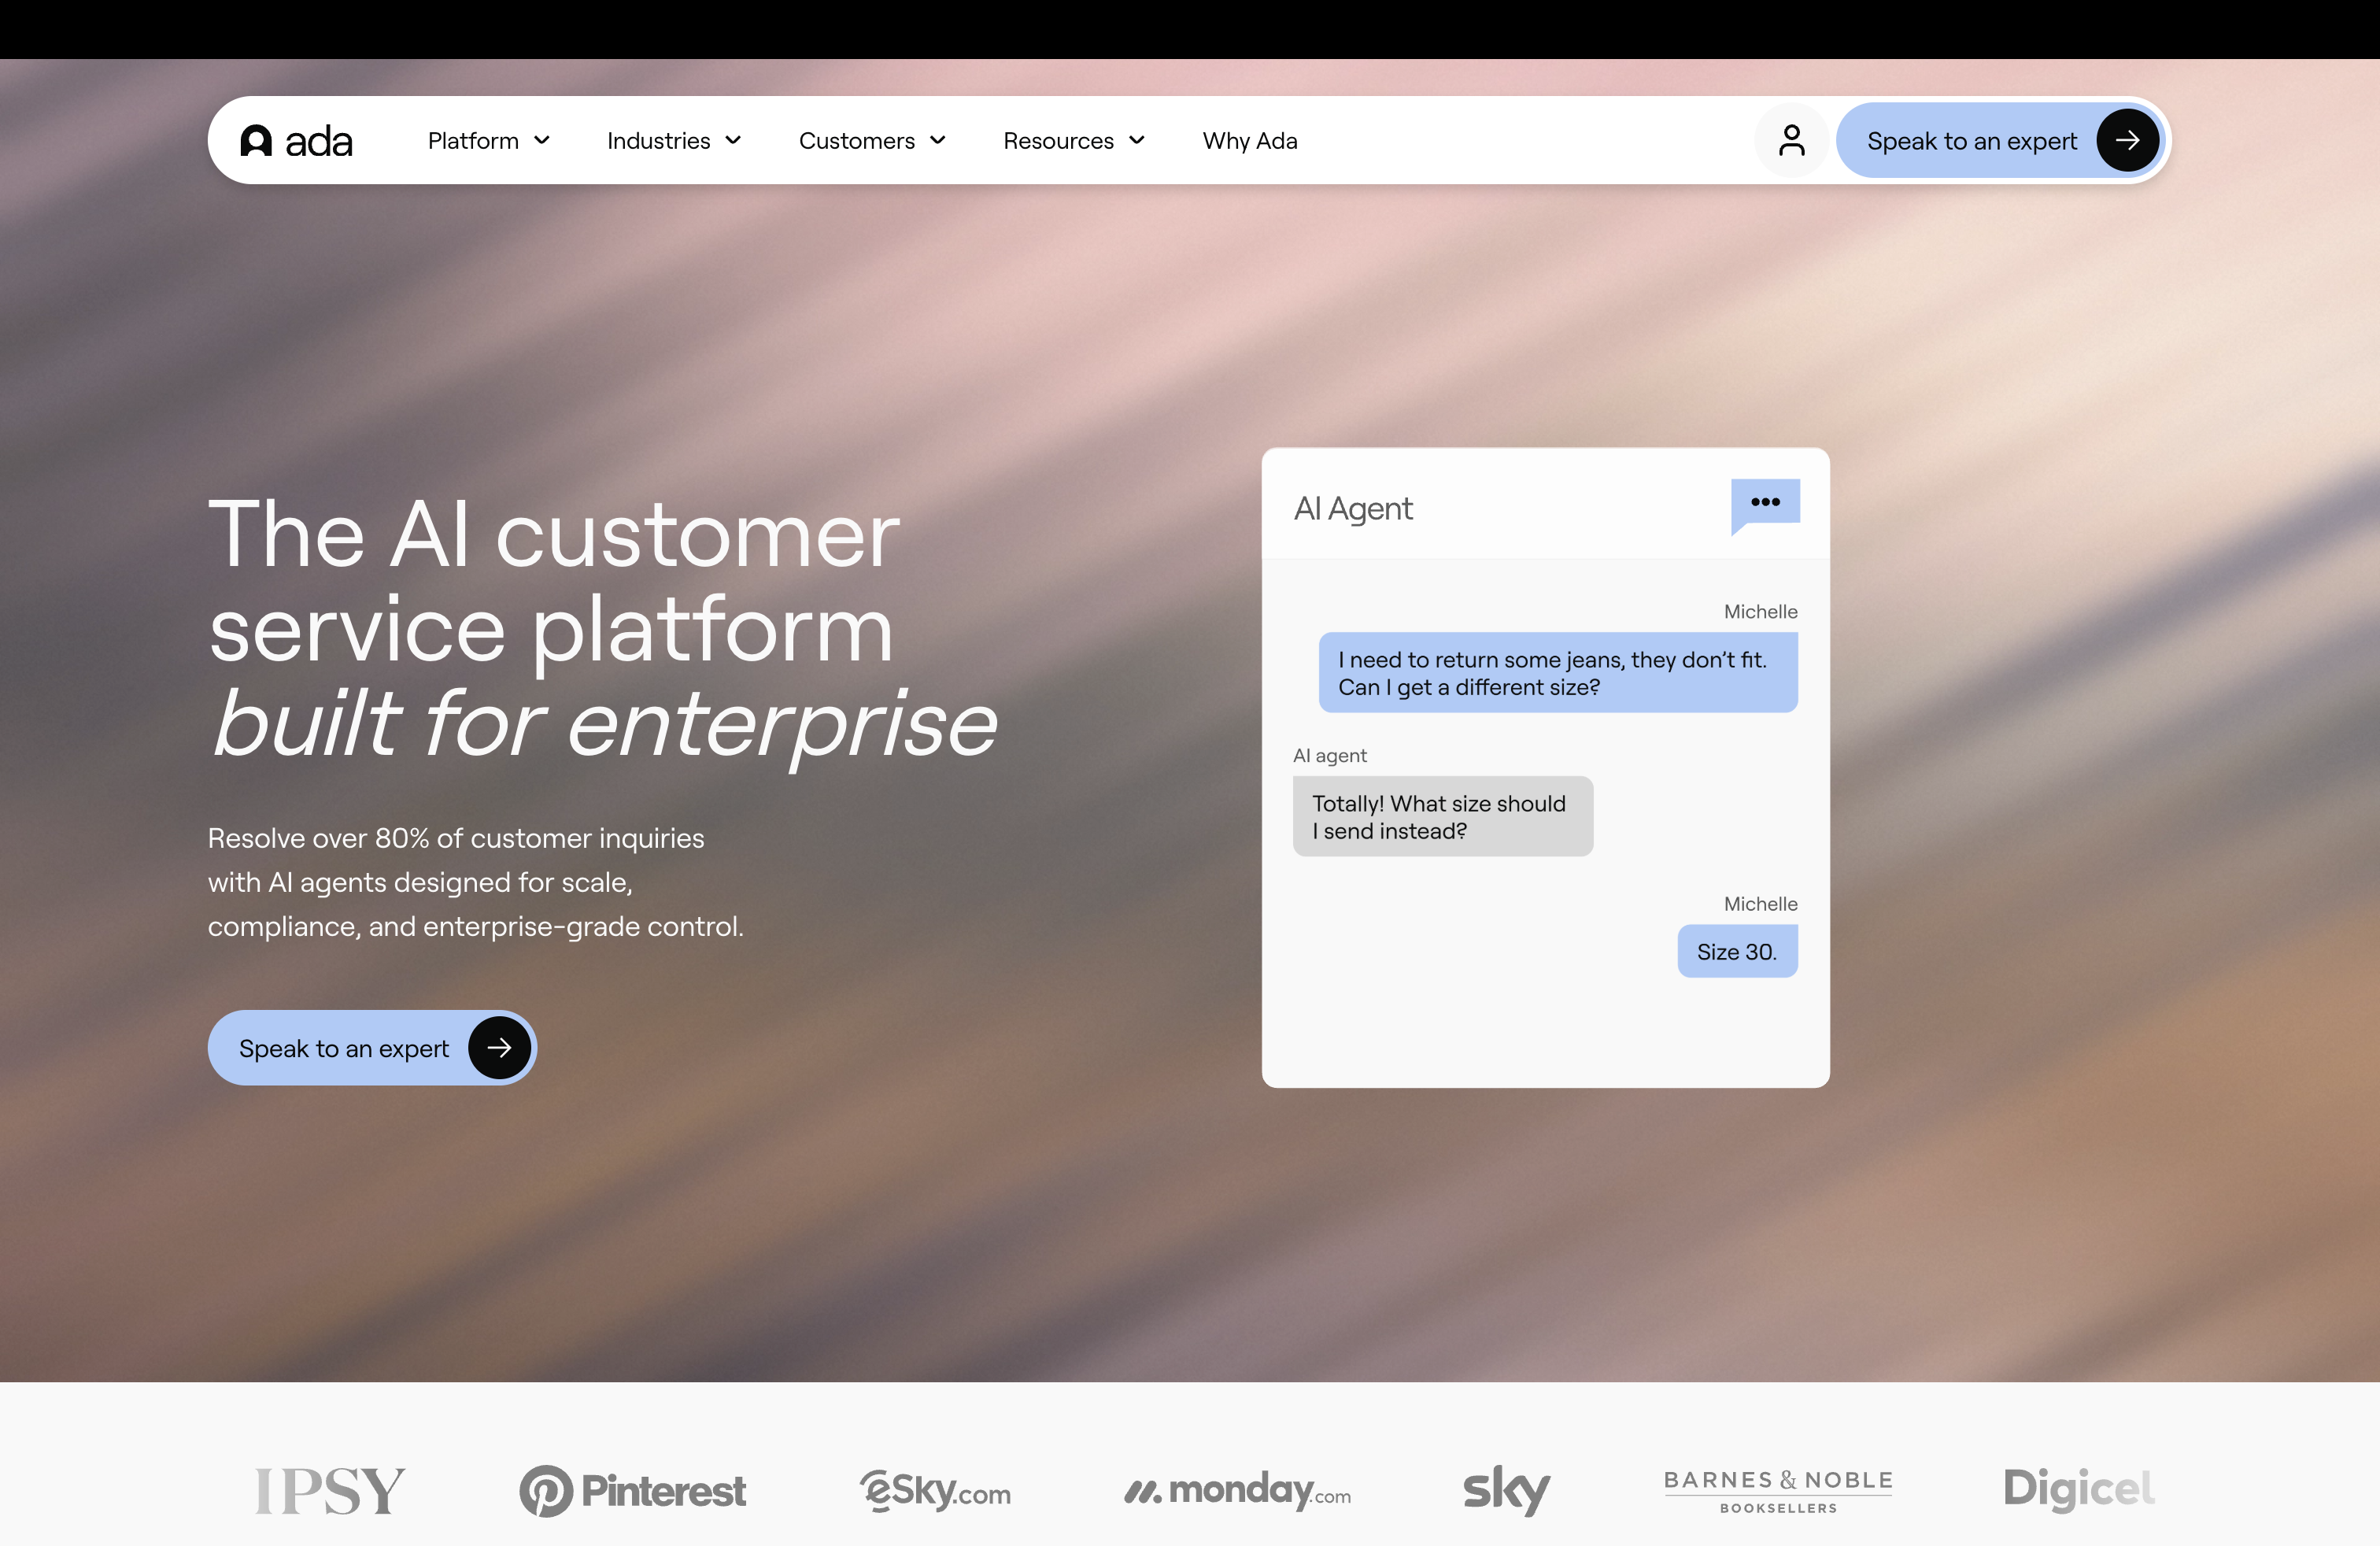Click the 'Totally! What size should' reply bubble

click(1443, 816)
